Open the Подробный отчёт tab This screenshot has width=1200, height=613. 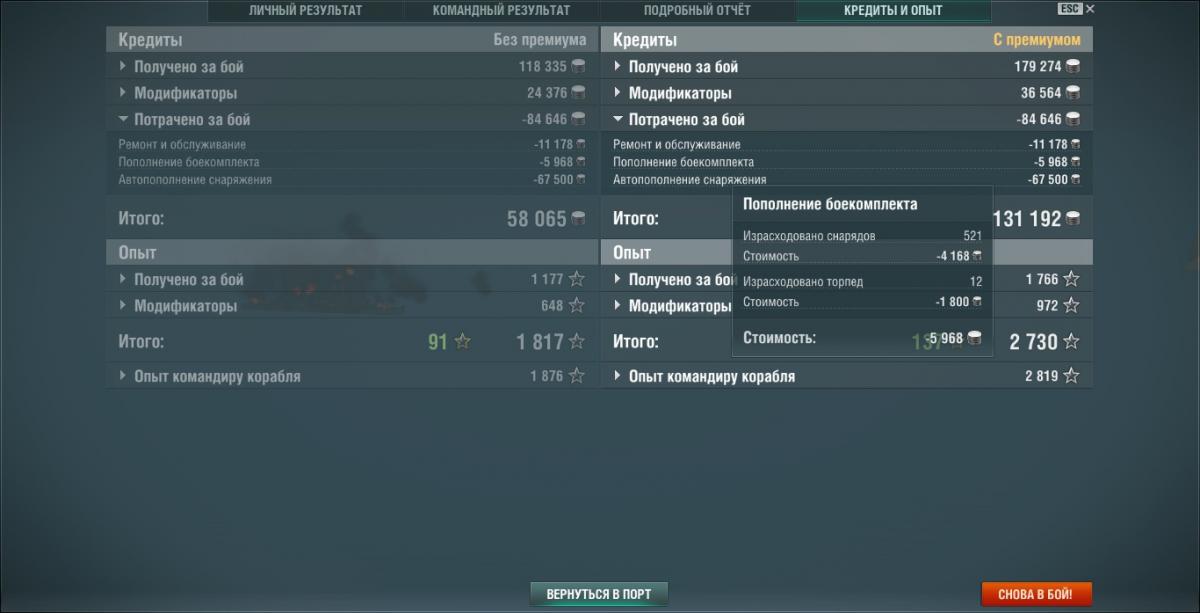coord(697,11)
